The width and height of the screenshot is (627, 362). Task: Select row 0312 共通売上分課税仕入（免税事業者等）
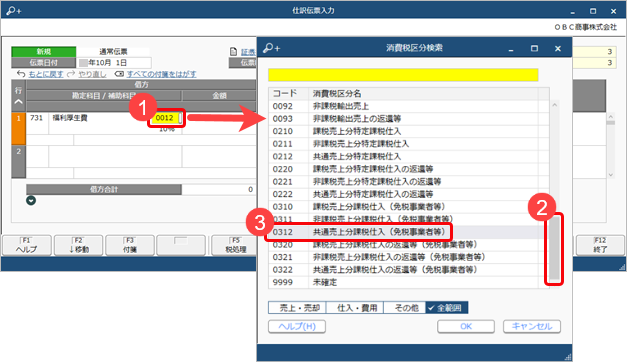(x=403, y=232)
